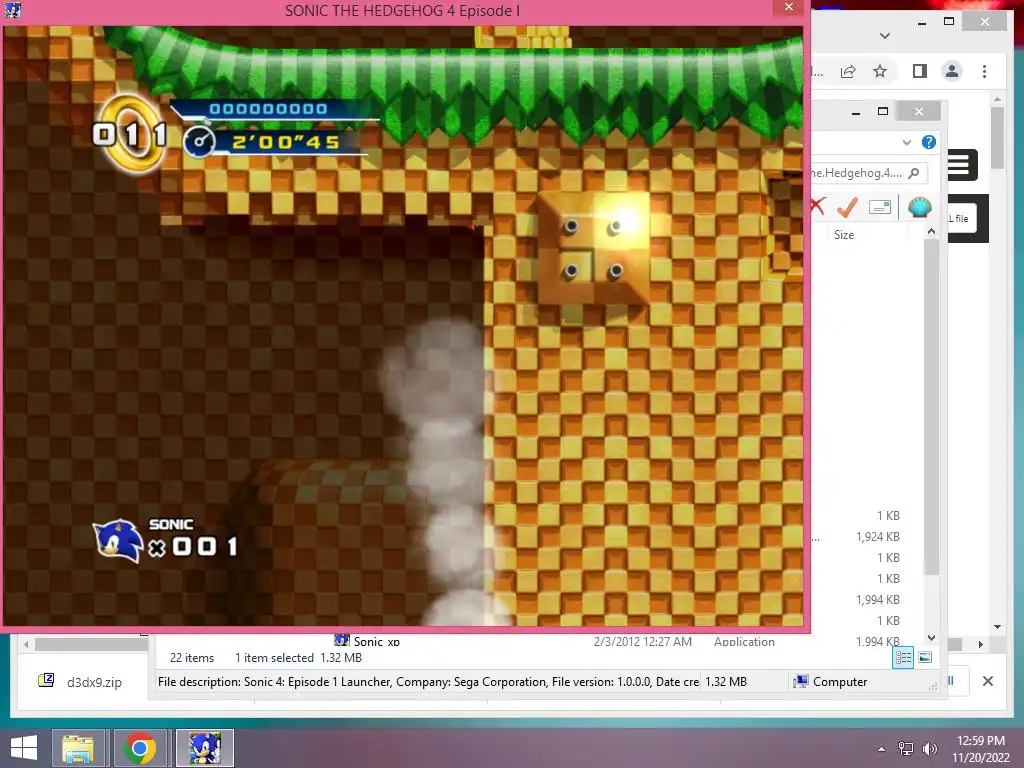The height and width of the screenshot is (768, 1024).
Task: Open the Windows Start menu
Action: tap(24, 748)
